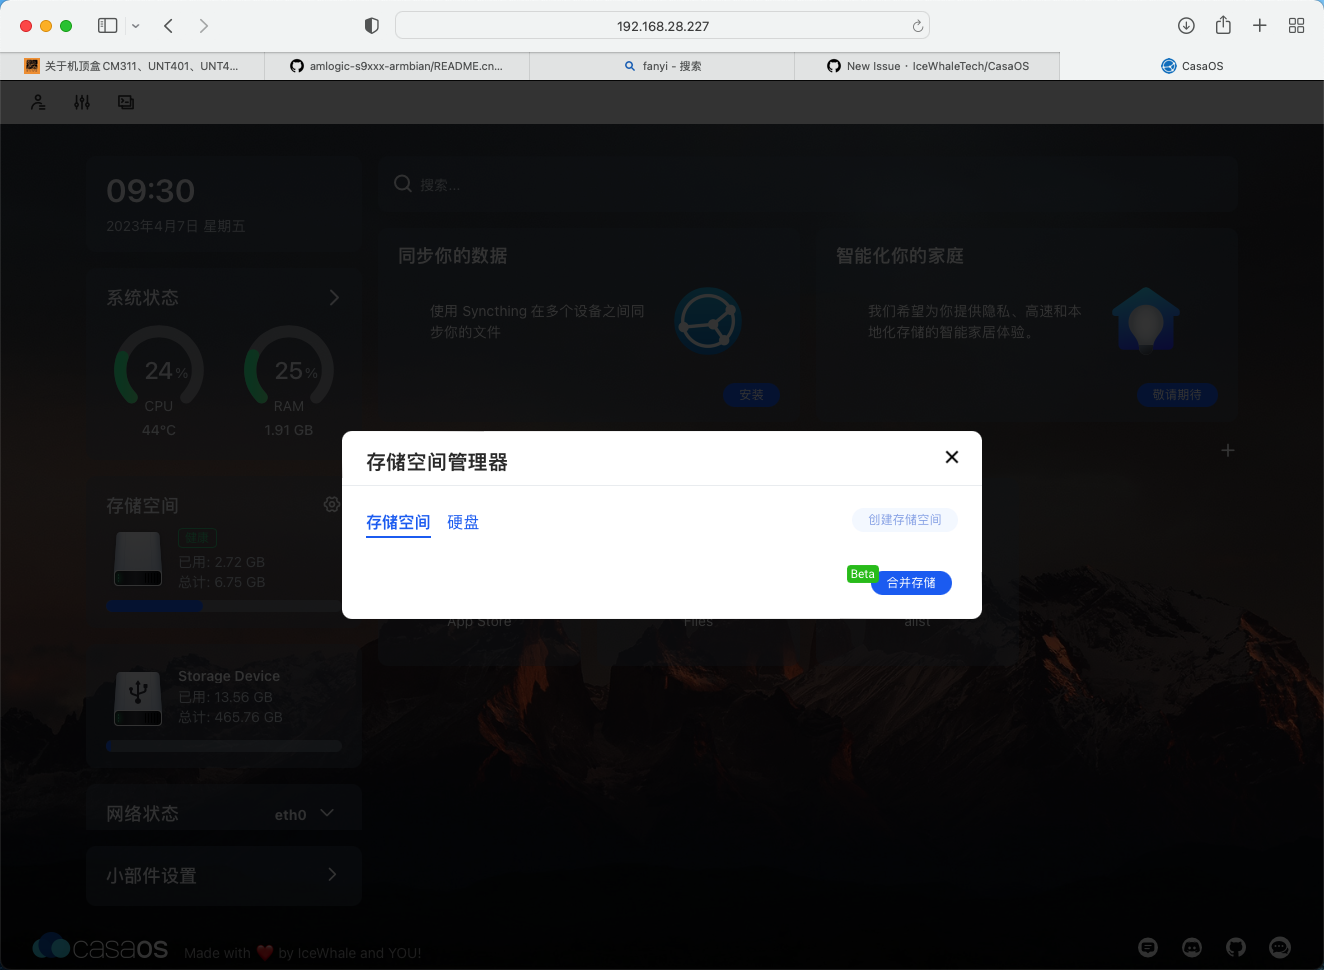Screen dimensions: 1324x970
Task: Select the 存储空间 tab
Action: pyautogui.click(x=398, y=522)
